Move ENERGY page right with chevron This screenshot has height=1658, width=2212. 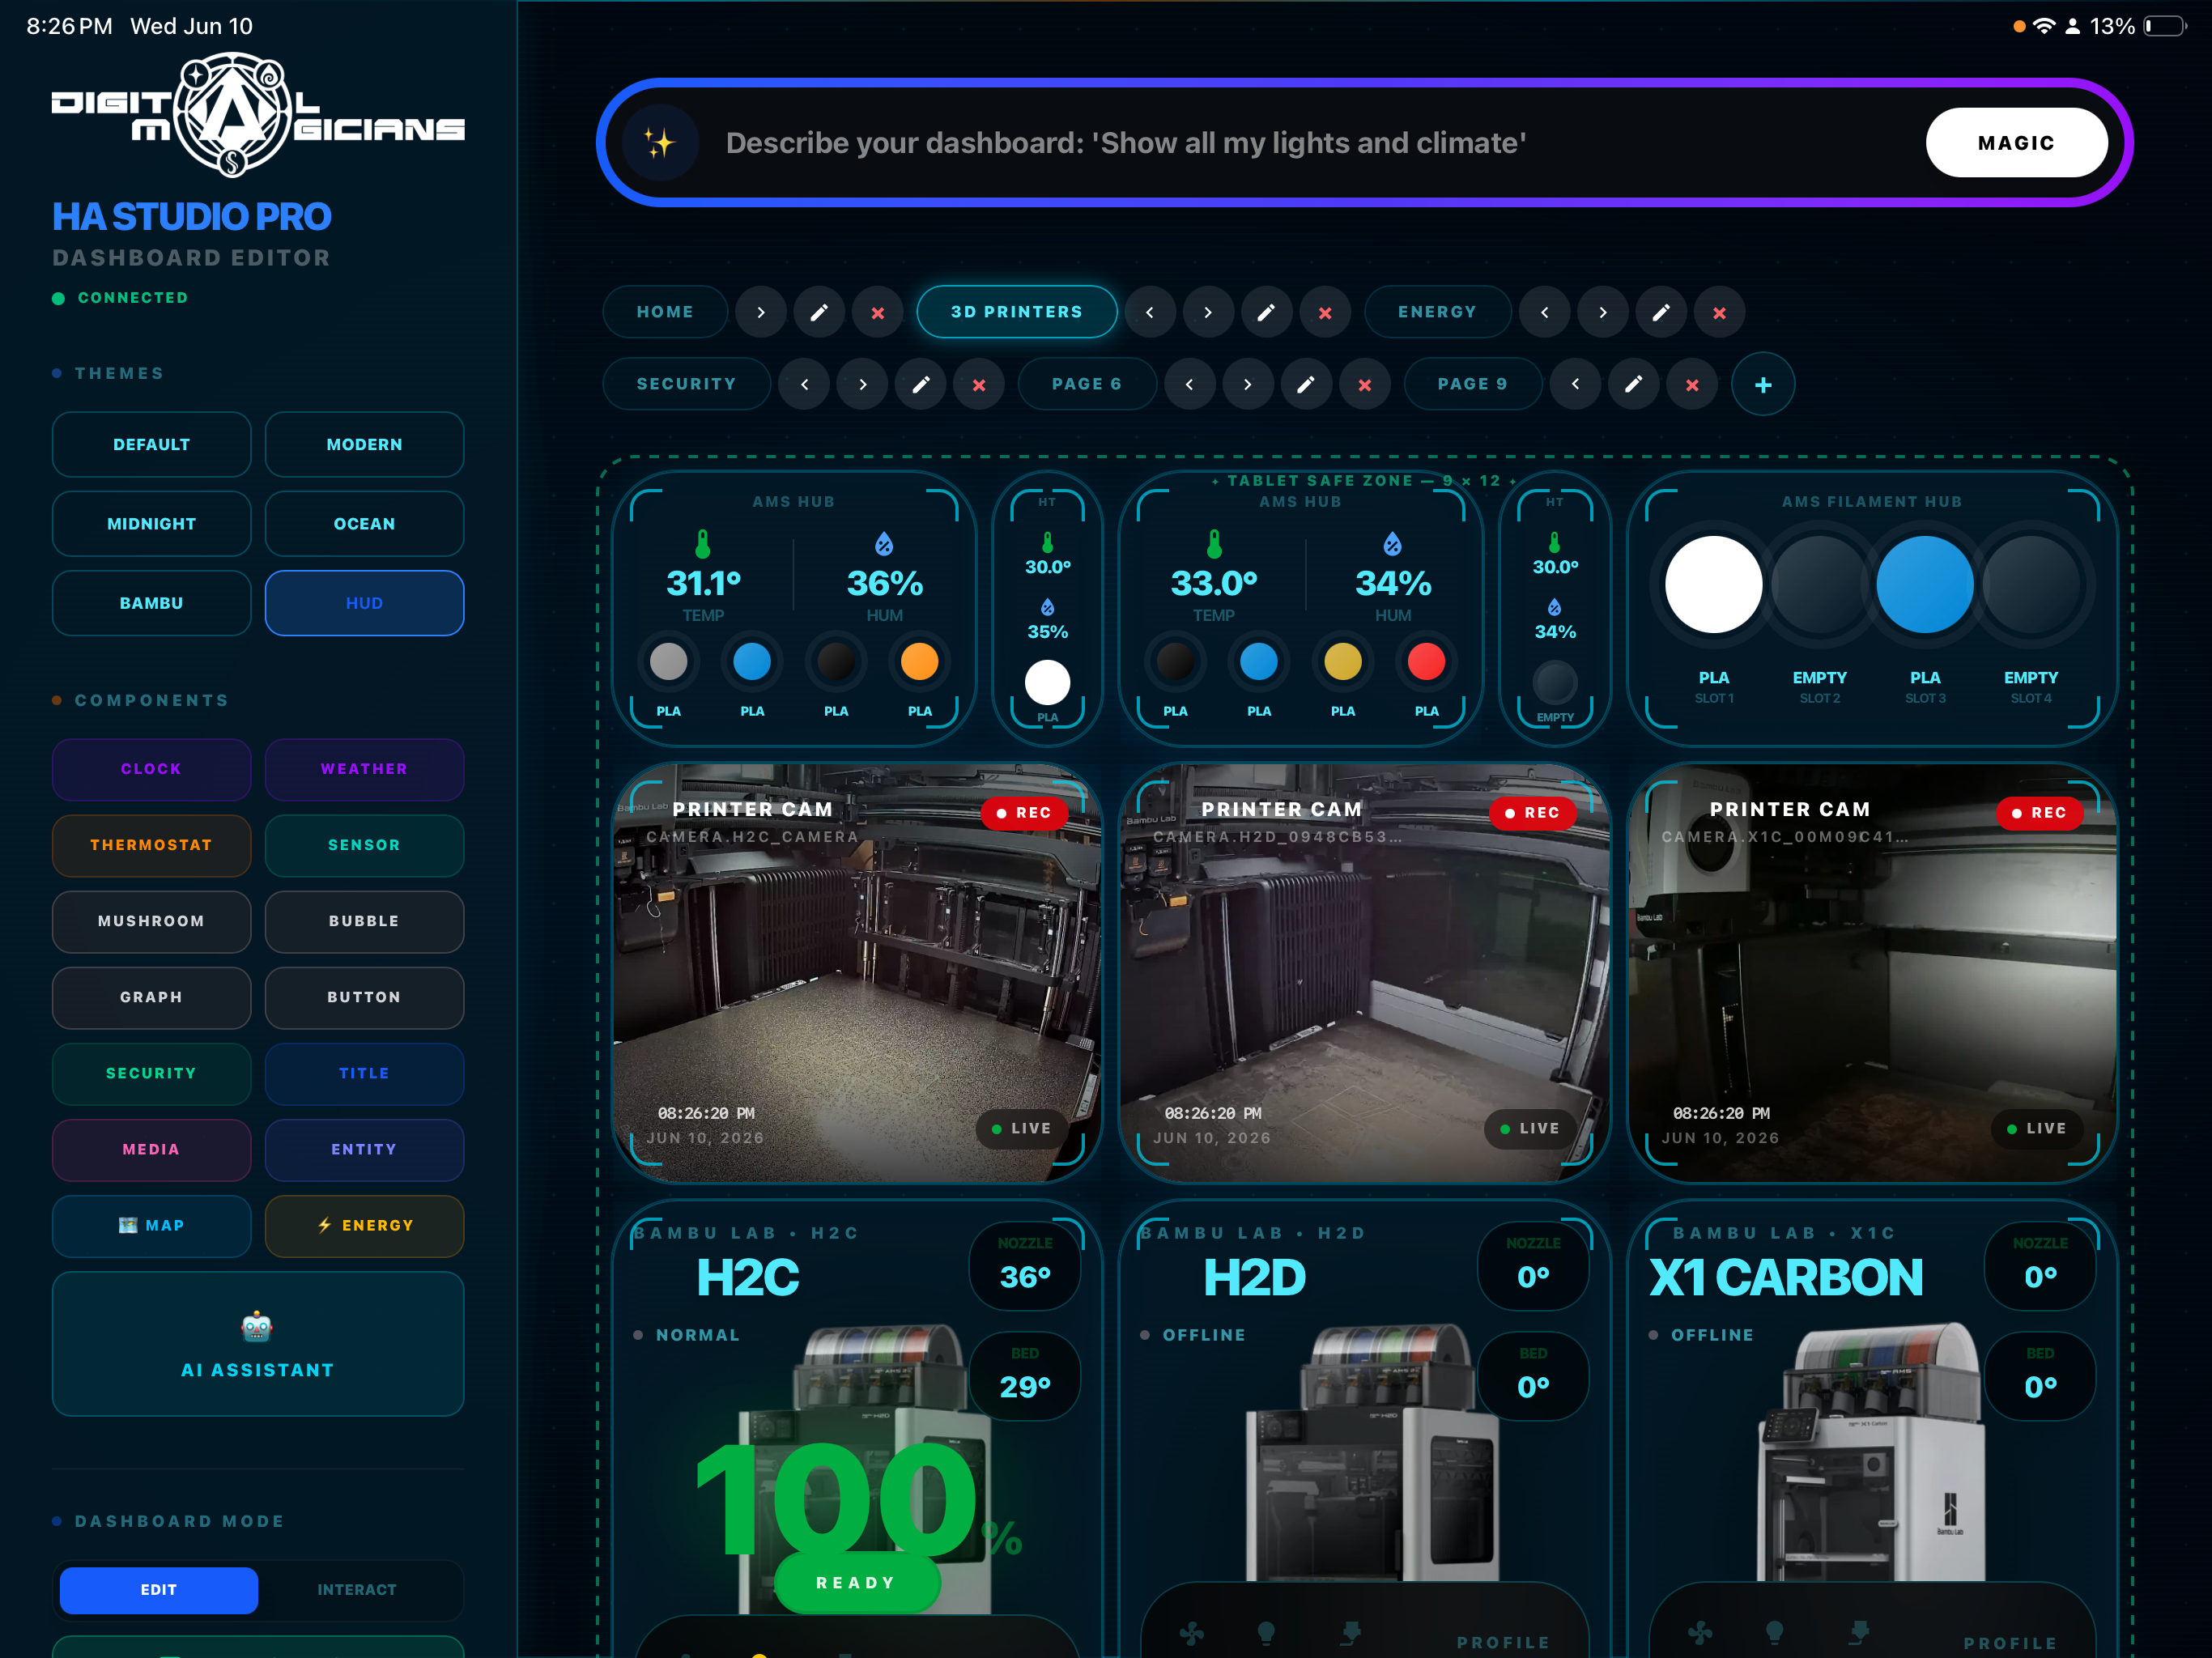click(x=1603, y=313)
